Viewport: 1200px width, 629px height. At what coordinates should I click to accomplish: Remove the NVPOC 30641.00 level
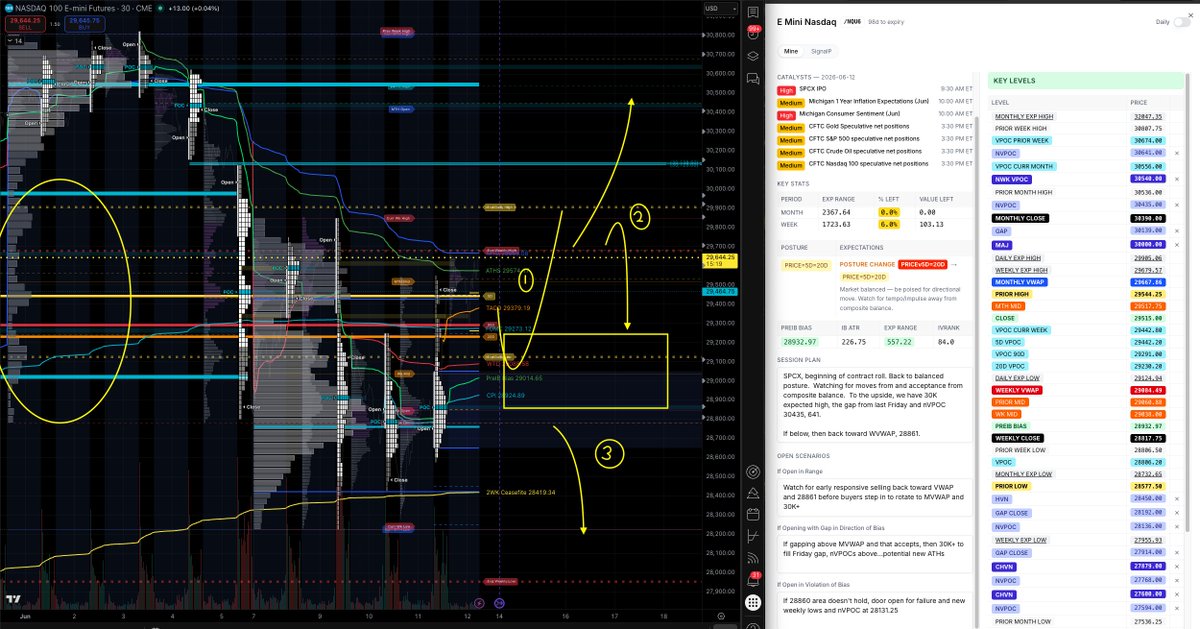point(1176,153)
